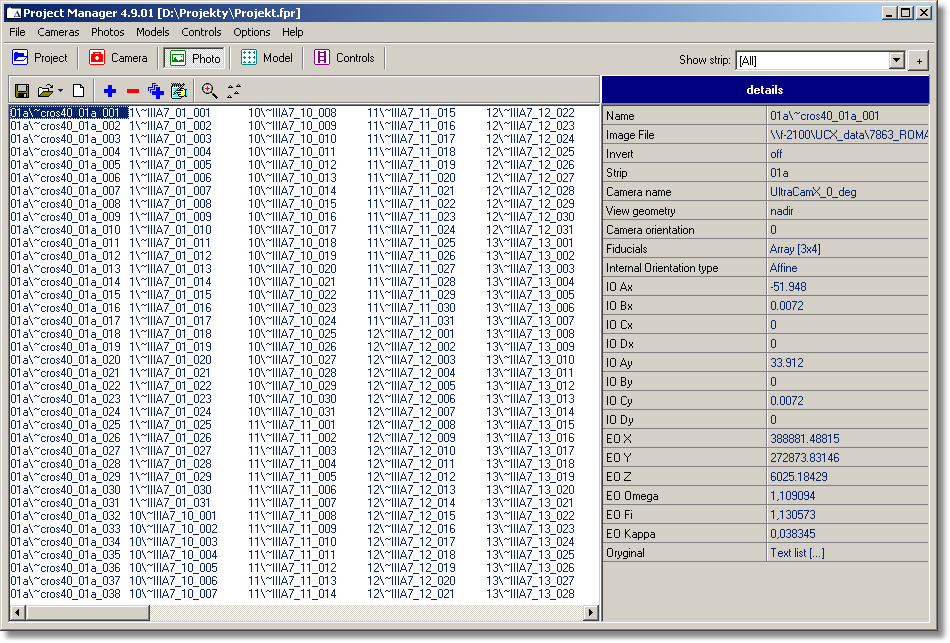The width and height of the screenshot is (950, 643).
Task: Open the Photos menu
Action: tap(107, 32)
